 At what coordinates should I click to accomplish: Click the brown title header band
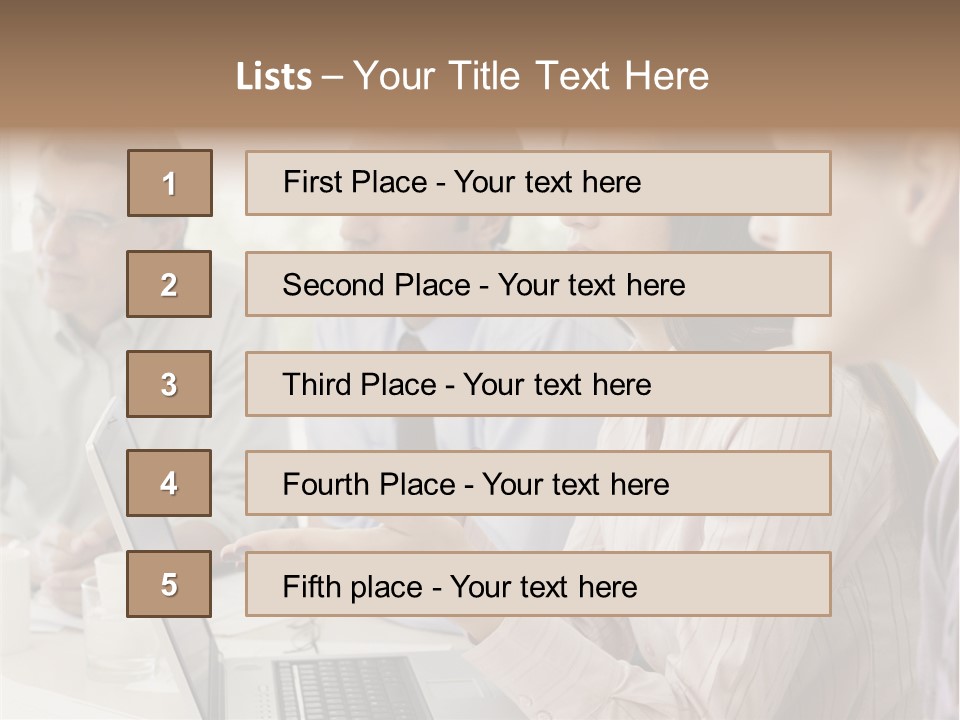480,64
